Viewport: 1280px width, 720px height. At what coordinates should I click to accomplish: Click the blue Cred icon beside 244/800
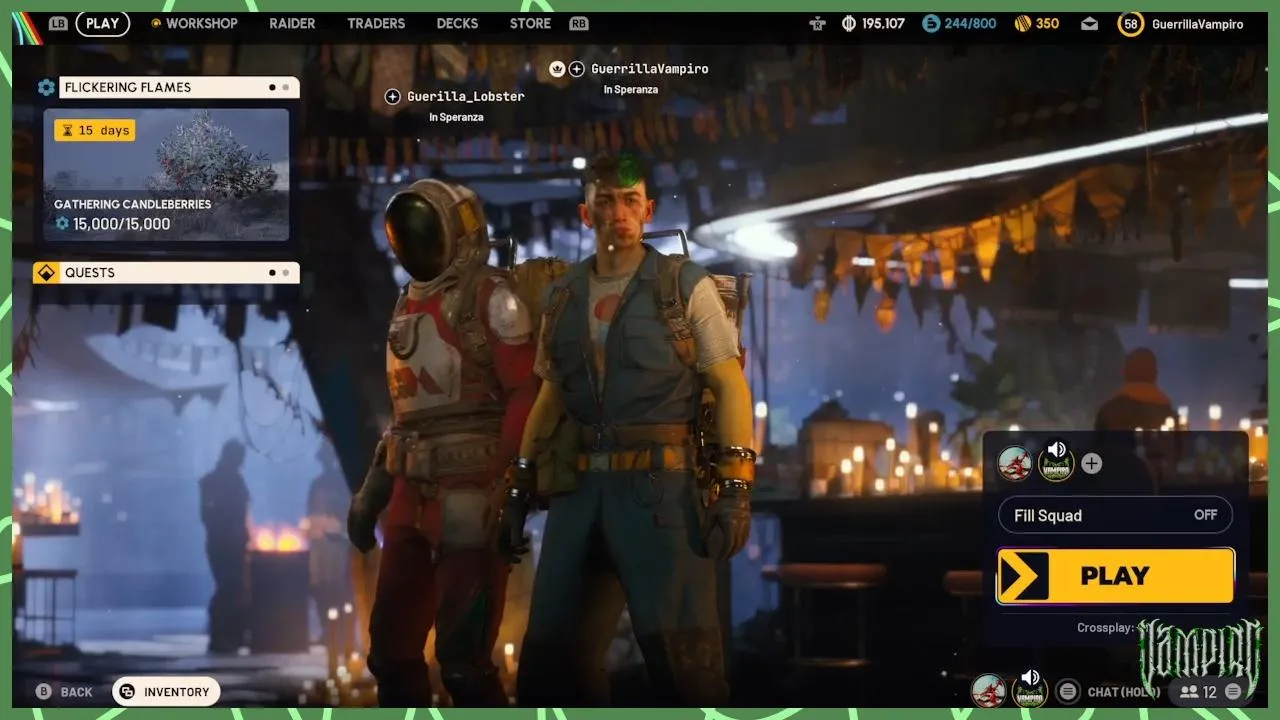click(x=931, y=23)
